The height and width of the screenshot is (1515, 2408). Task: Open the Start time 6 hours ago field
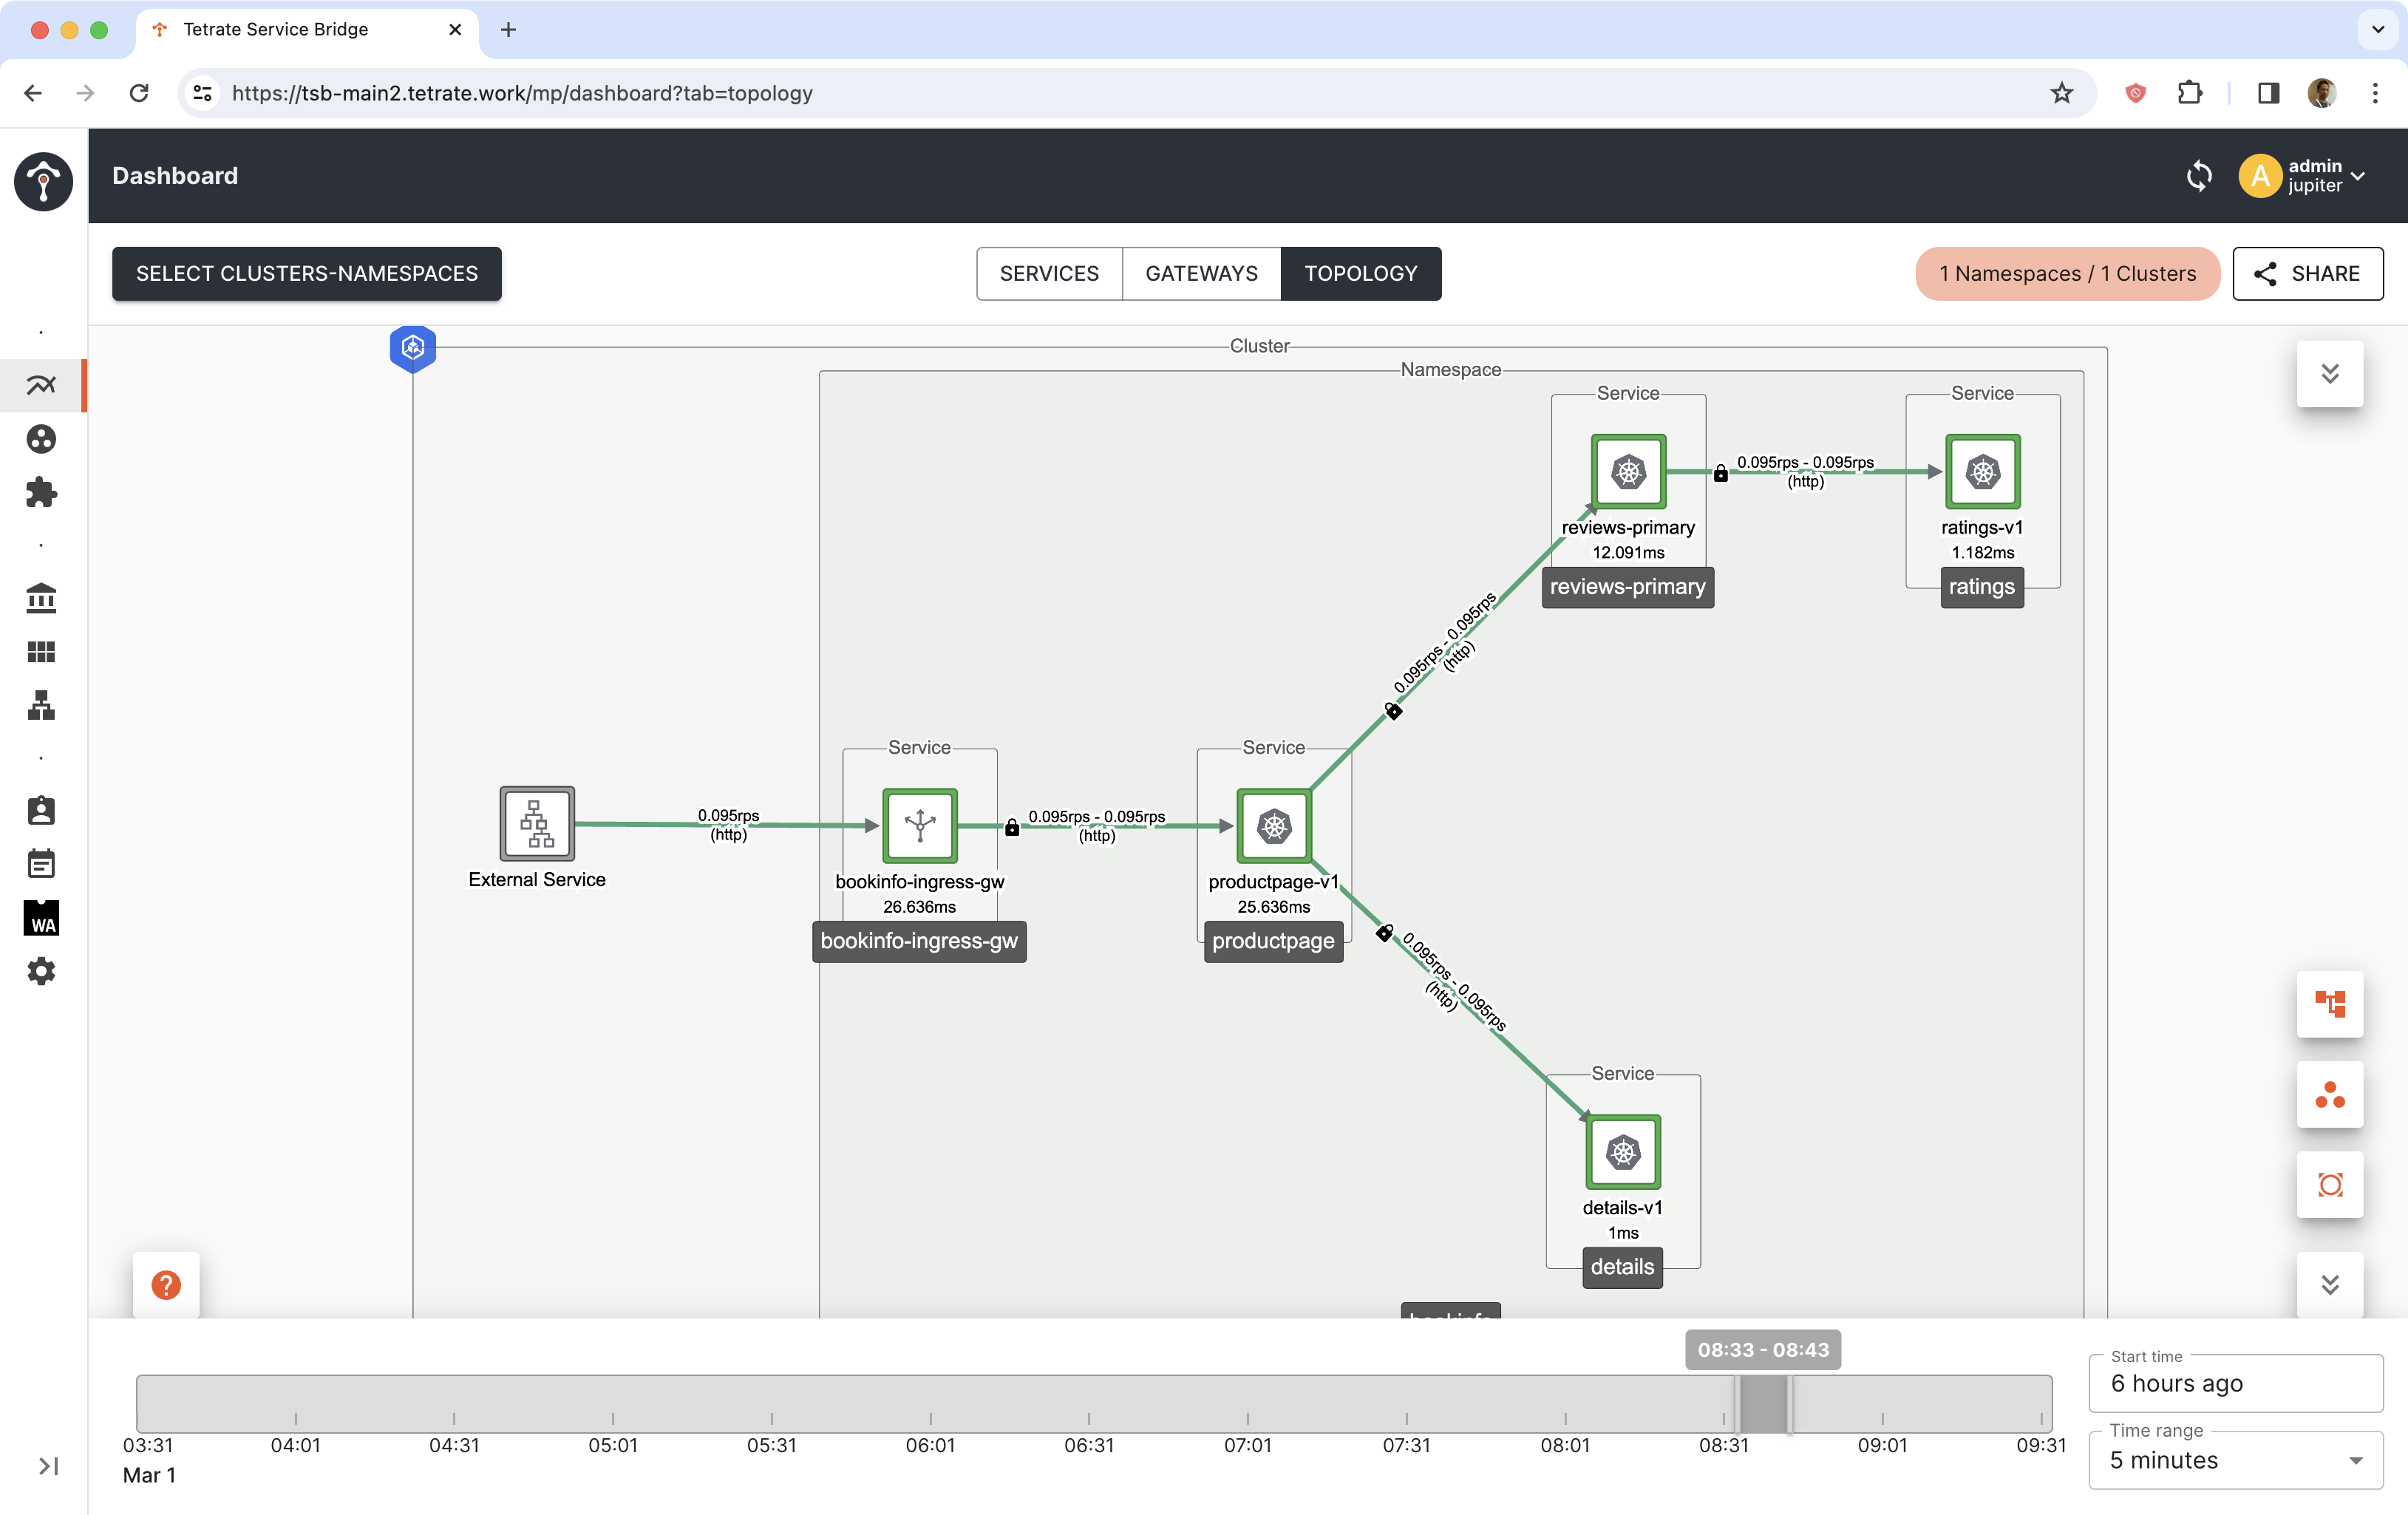[2235, 1383]
